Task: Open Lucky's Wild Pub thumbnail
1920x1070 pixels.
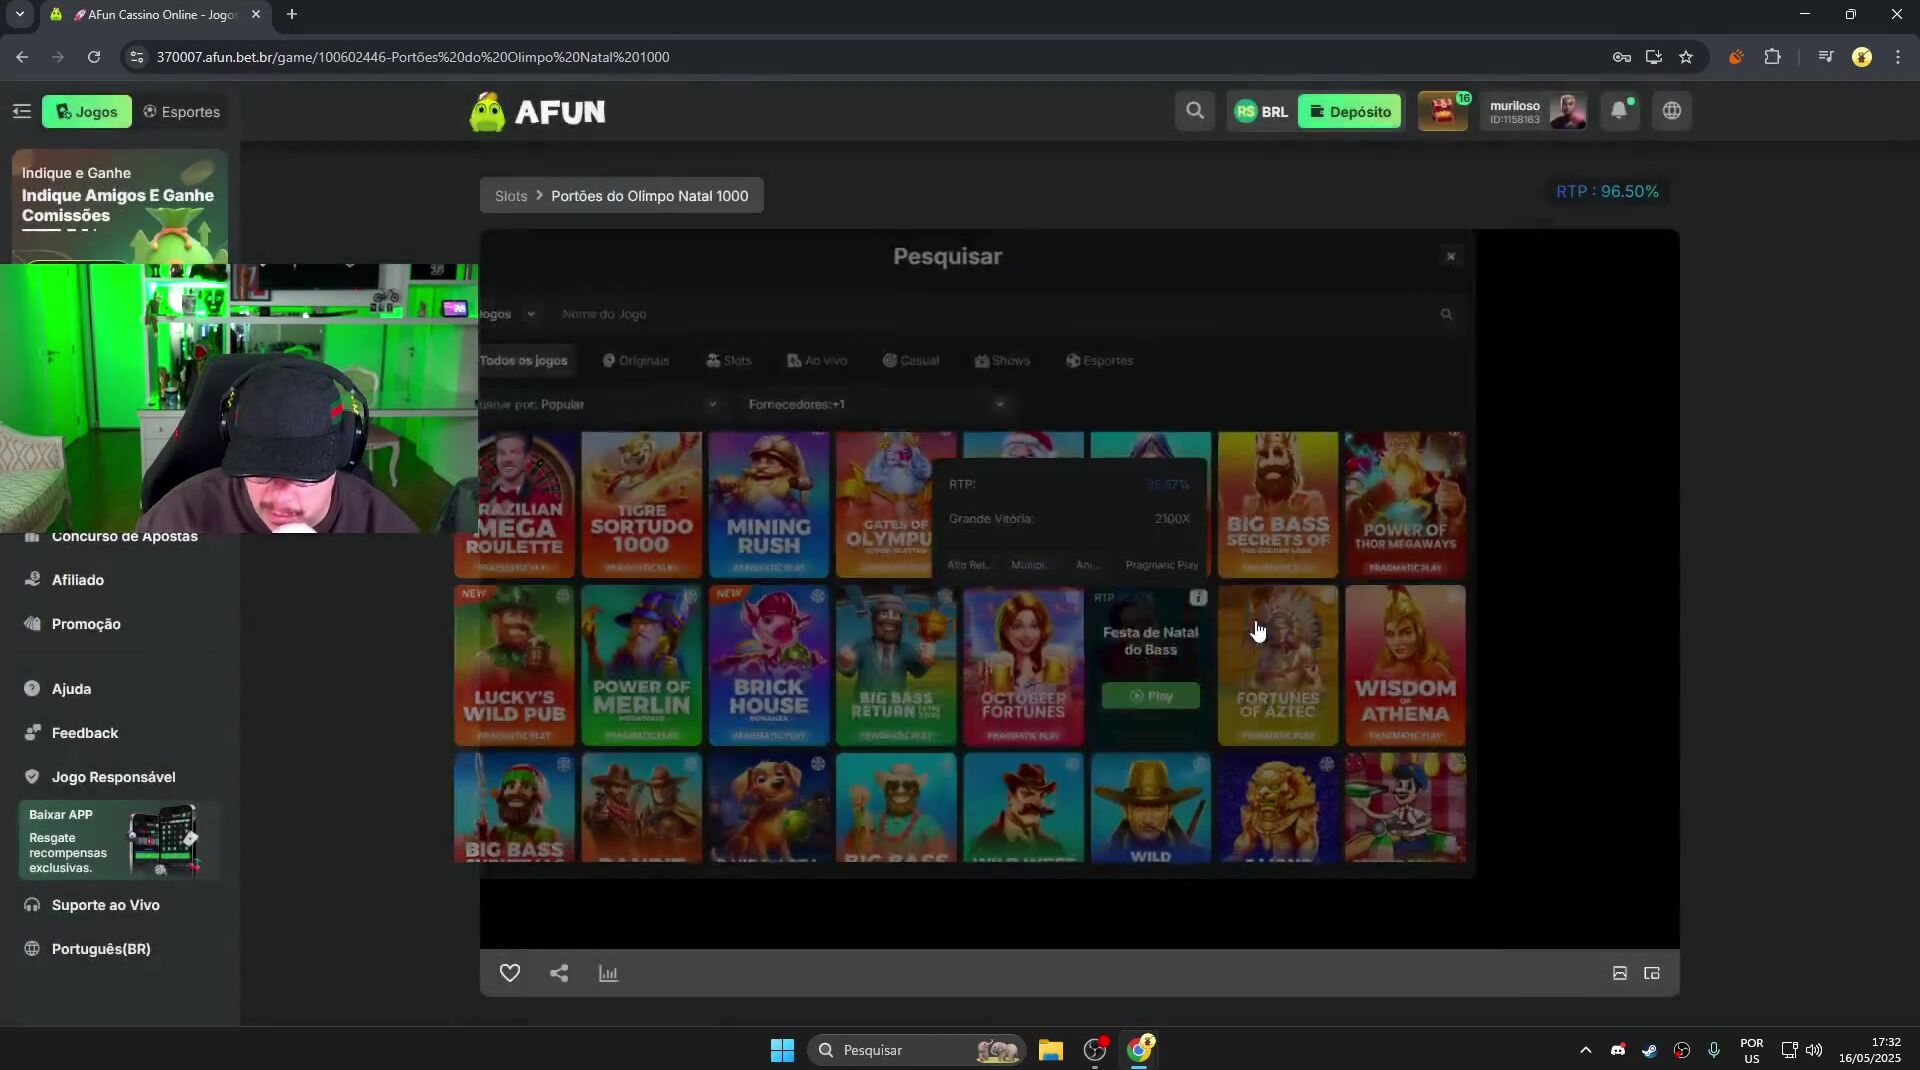Action: click(x=514, y=666)
